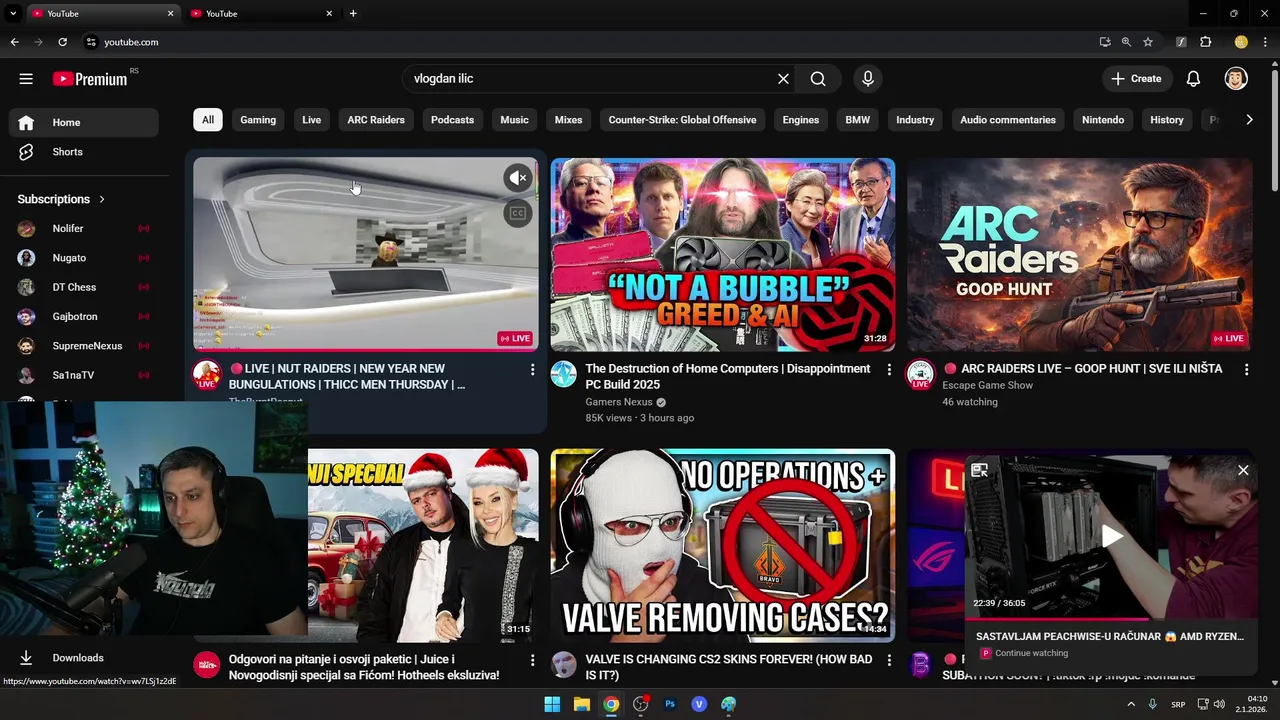Click the YouTube Premium logo
The height and width of the screenshot is (720, 1280).
coord(90,79)
